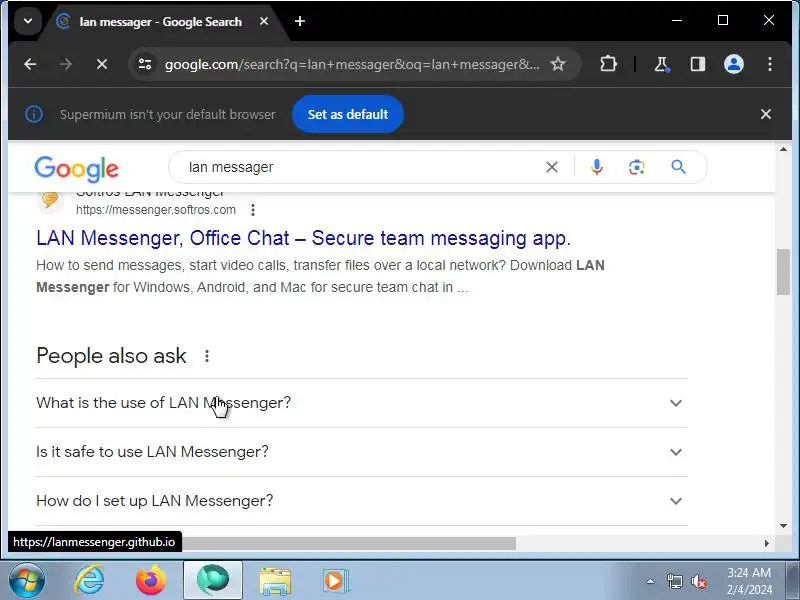
Task: Stop loading the page
Action: (102, 64)
